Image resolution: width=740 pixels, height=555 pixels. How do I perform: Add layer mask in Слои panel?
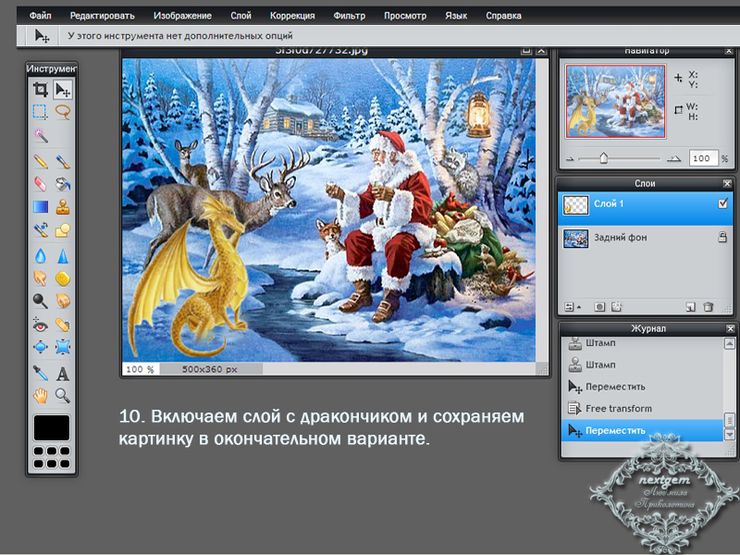coord(599,307)
